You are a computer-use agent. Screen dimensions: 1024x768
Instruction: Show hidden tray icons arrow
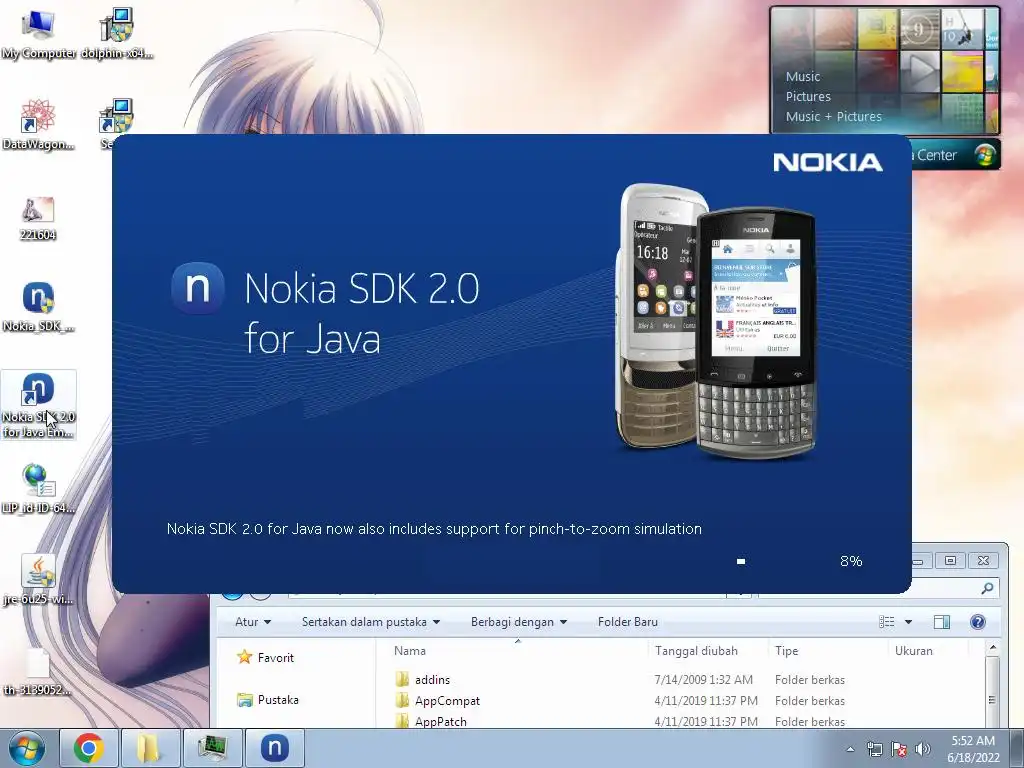[x=850, y=749]
